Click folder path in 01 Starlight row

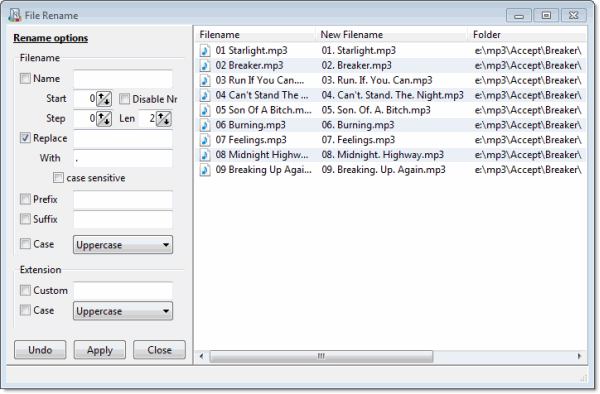click(x=528, y=50)
